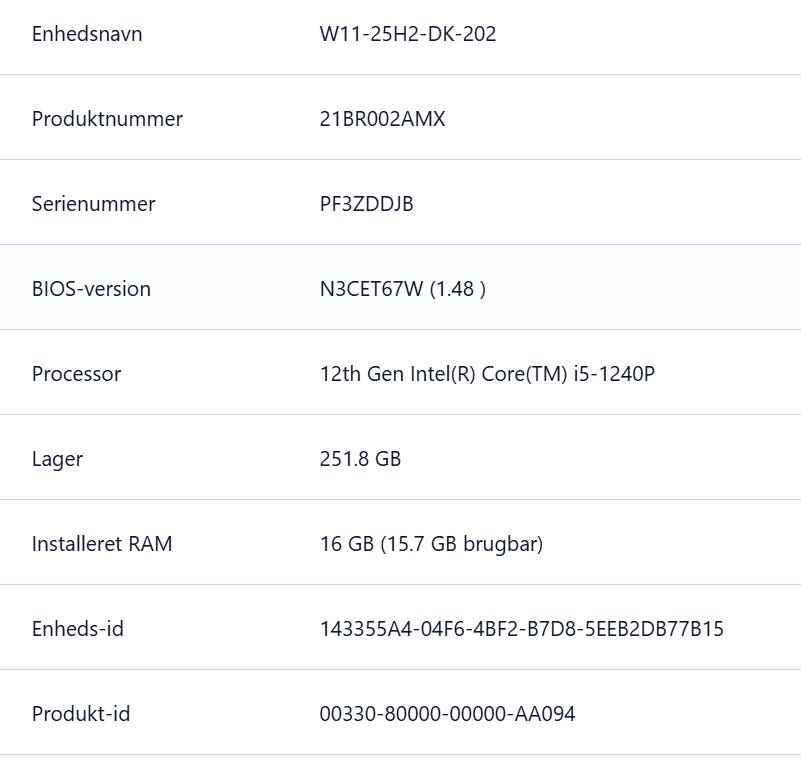Click the Produktnummer label
Image resolution: width=801 pixels, height=762 pixels.
point(107,119)
